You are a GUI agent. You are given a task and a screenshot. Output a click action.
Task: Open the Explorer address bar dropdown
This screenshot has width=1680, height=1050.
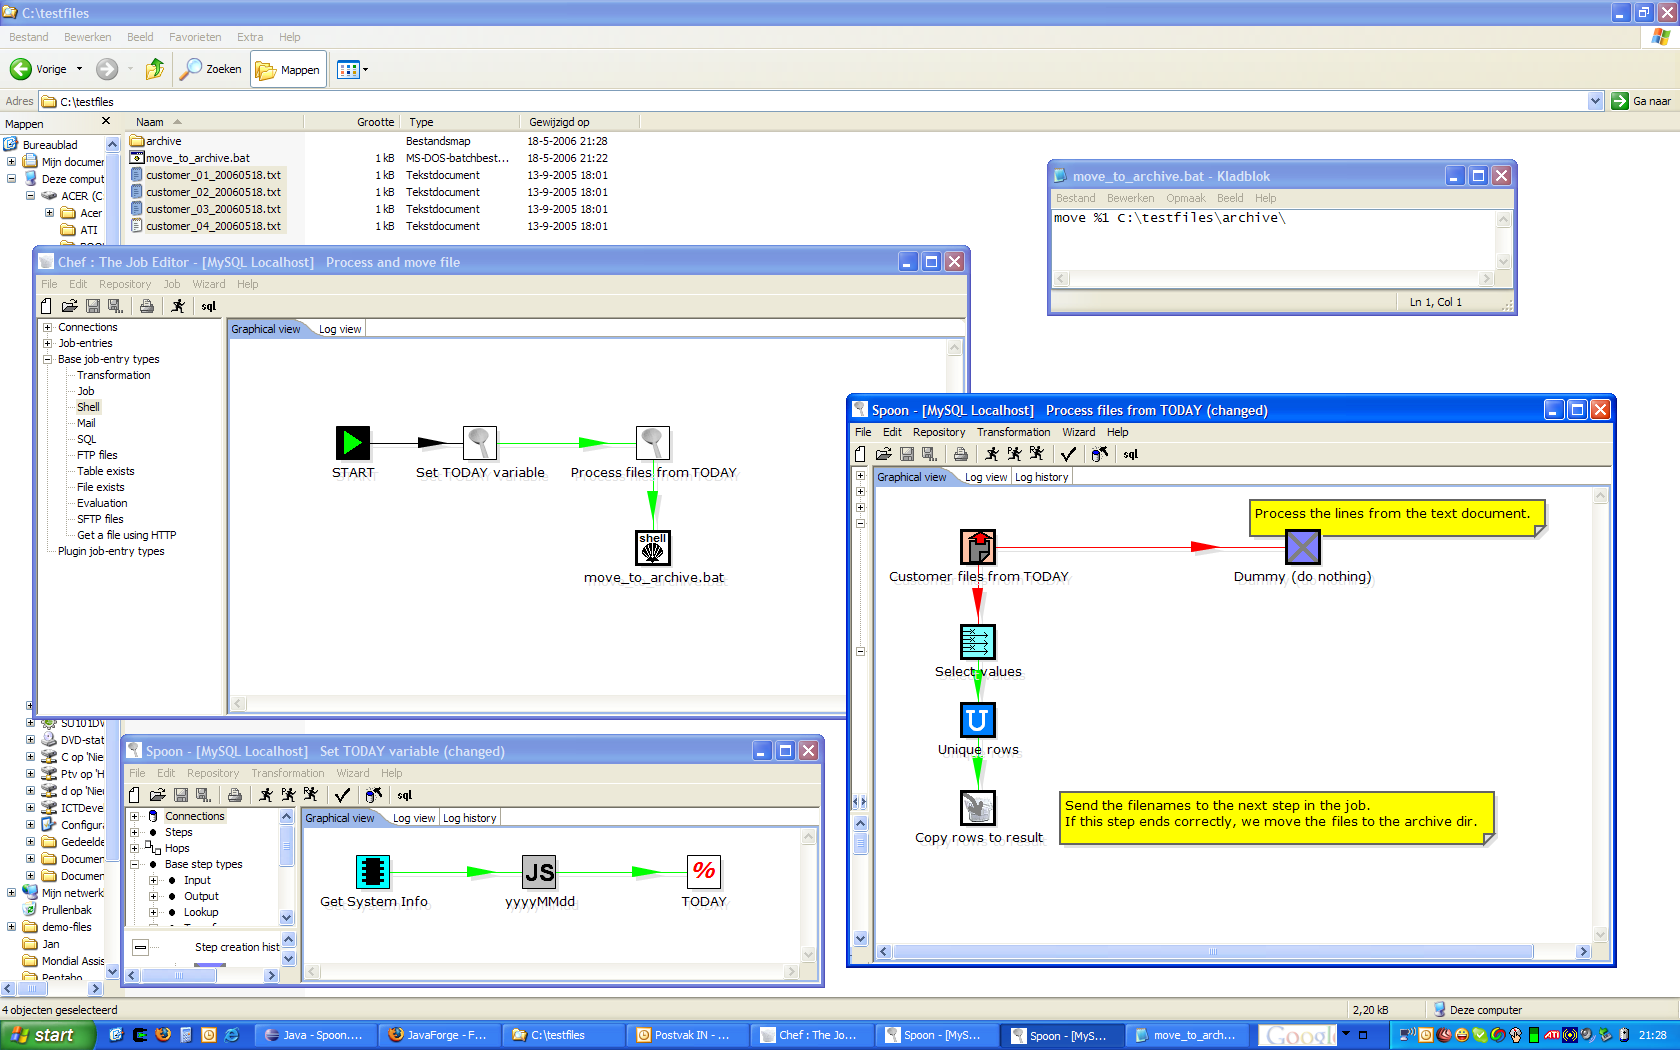click(x=1595, y=101)
